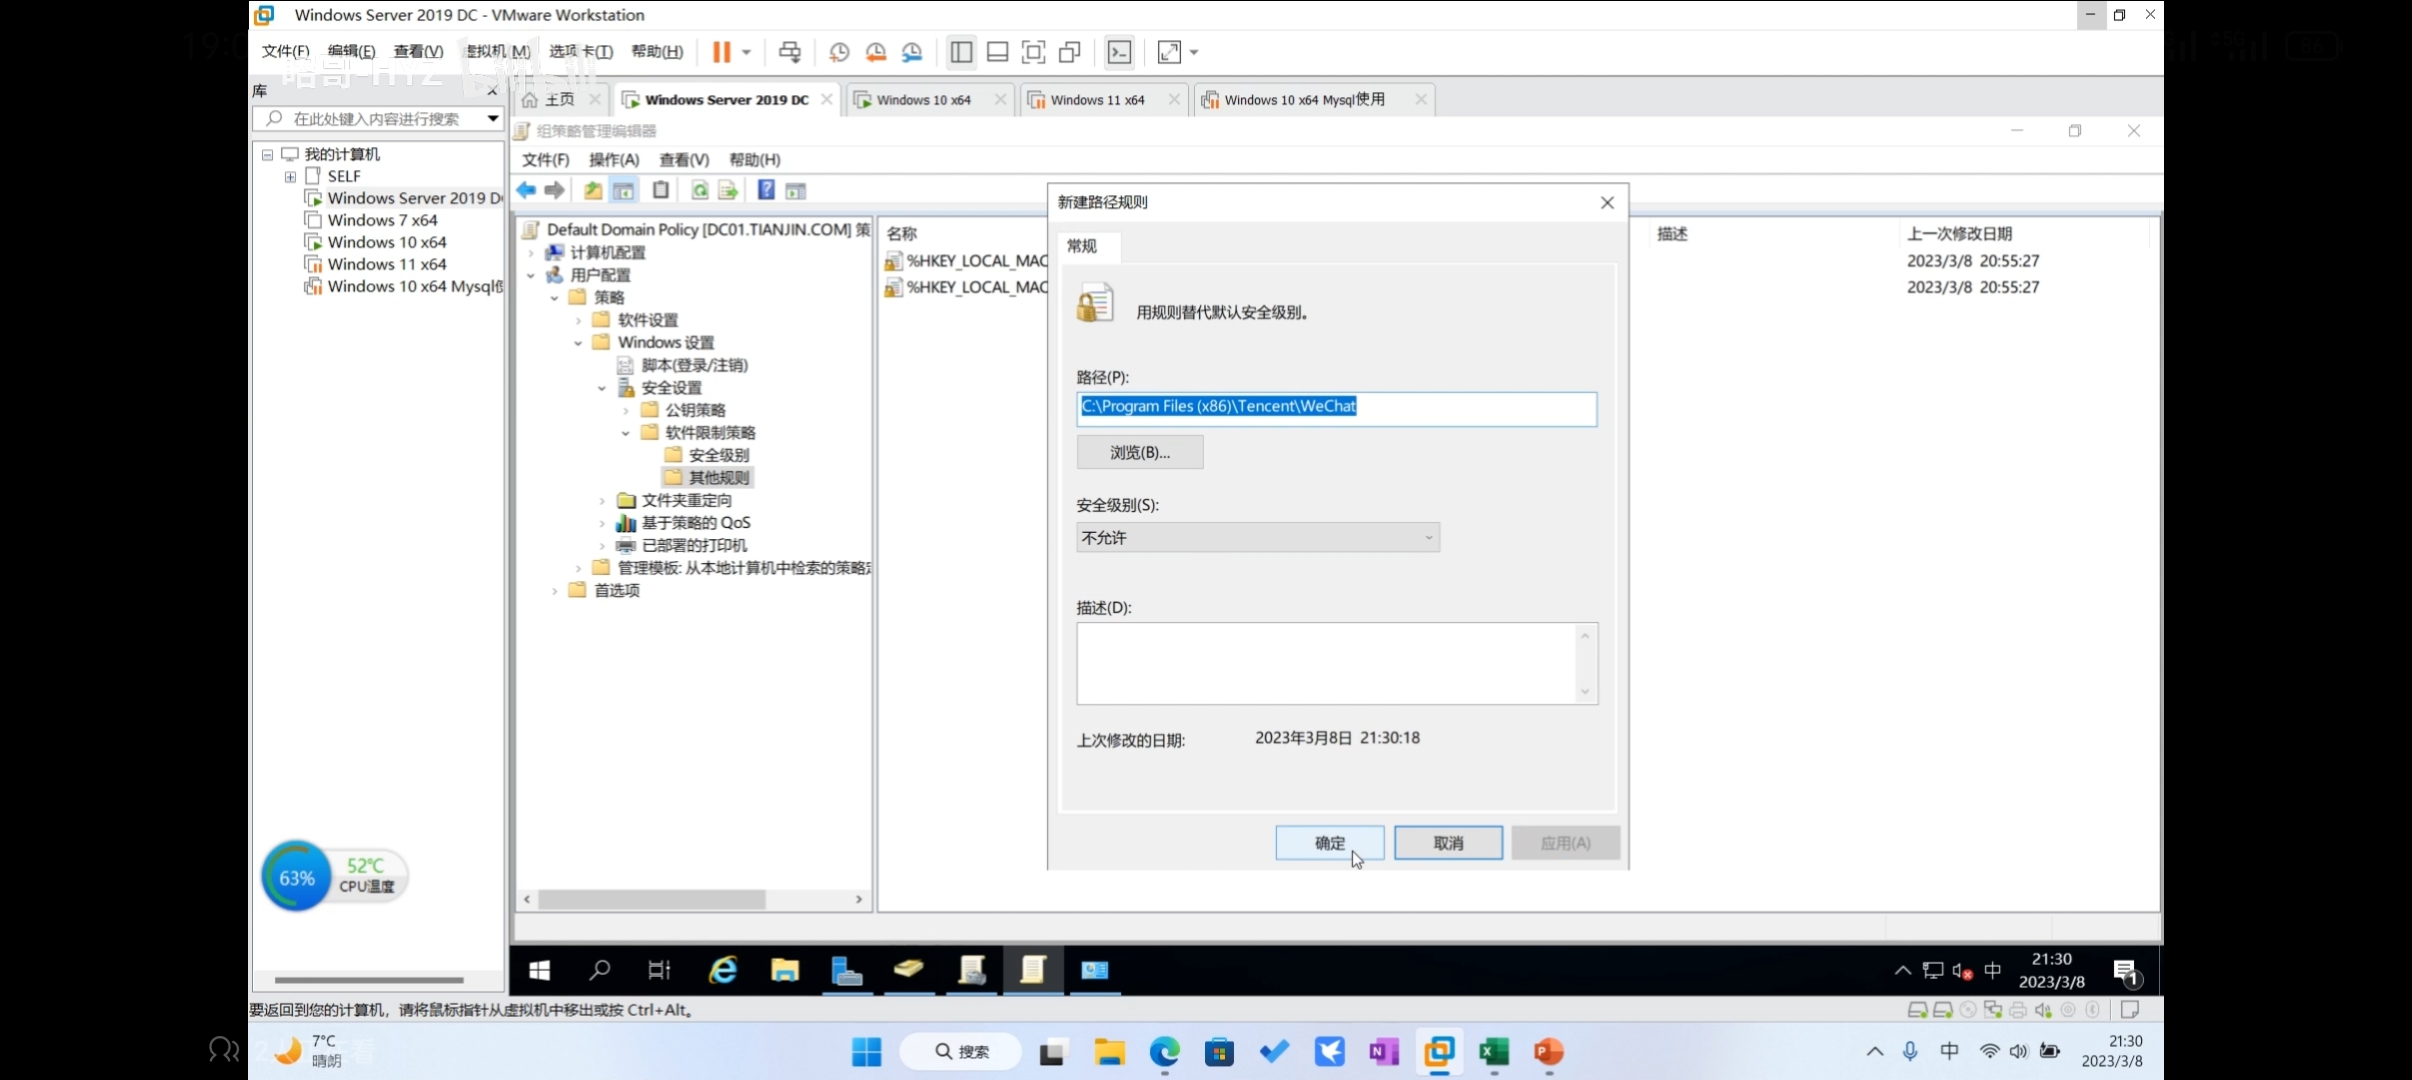Expand the 计算机配置 tree node
This screenshot has width=2412, height=1080.
point(532,253)
